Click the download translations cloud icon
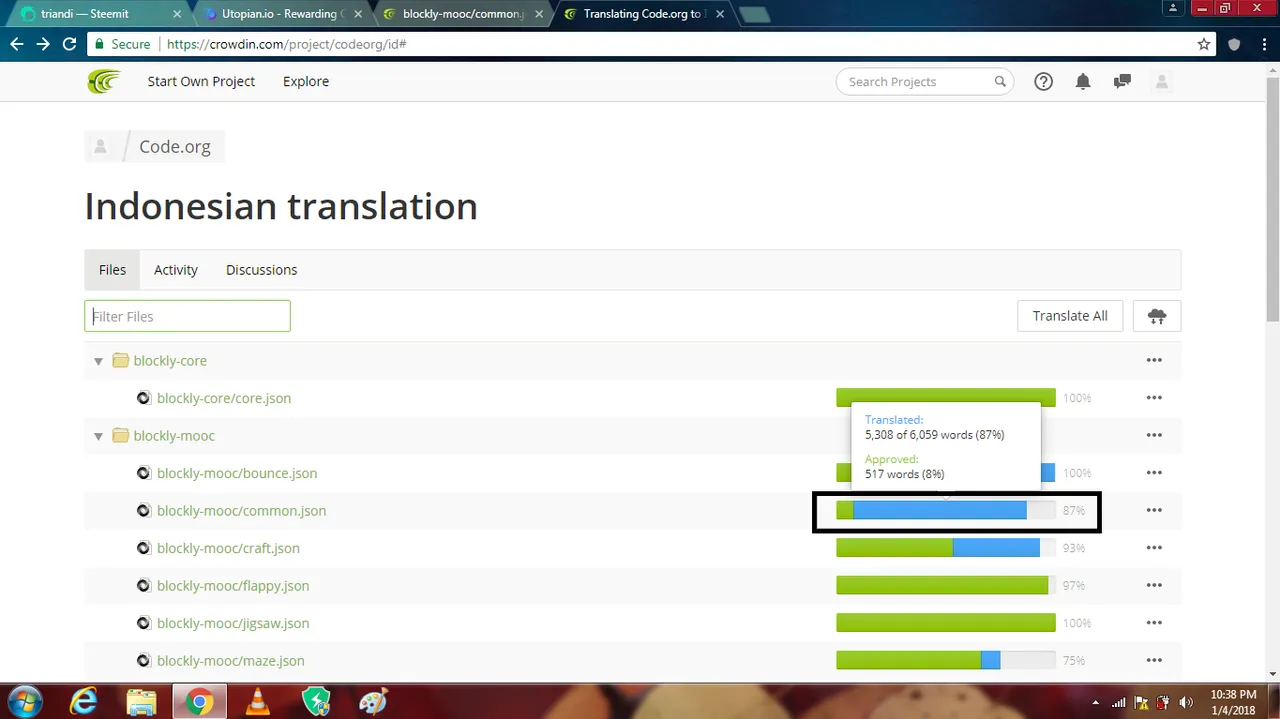Viewport: 1280px width, 719px height. (x=1157, y=316)
